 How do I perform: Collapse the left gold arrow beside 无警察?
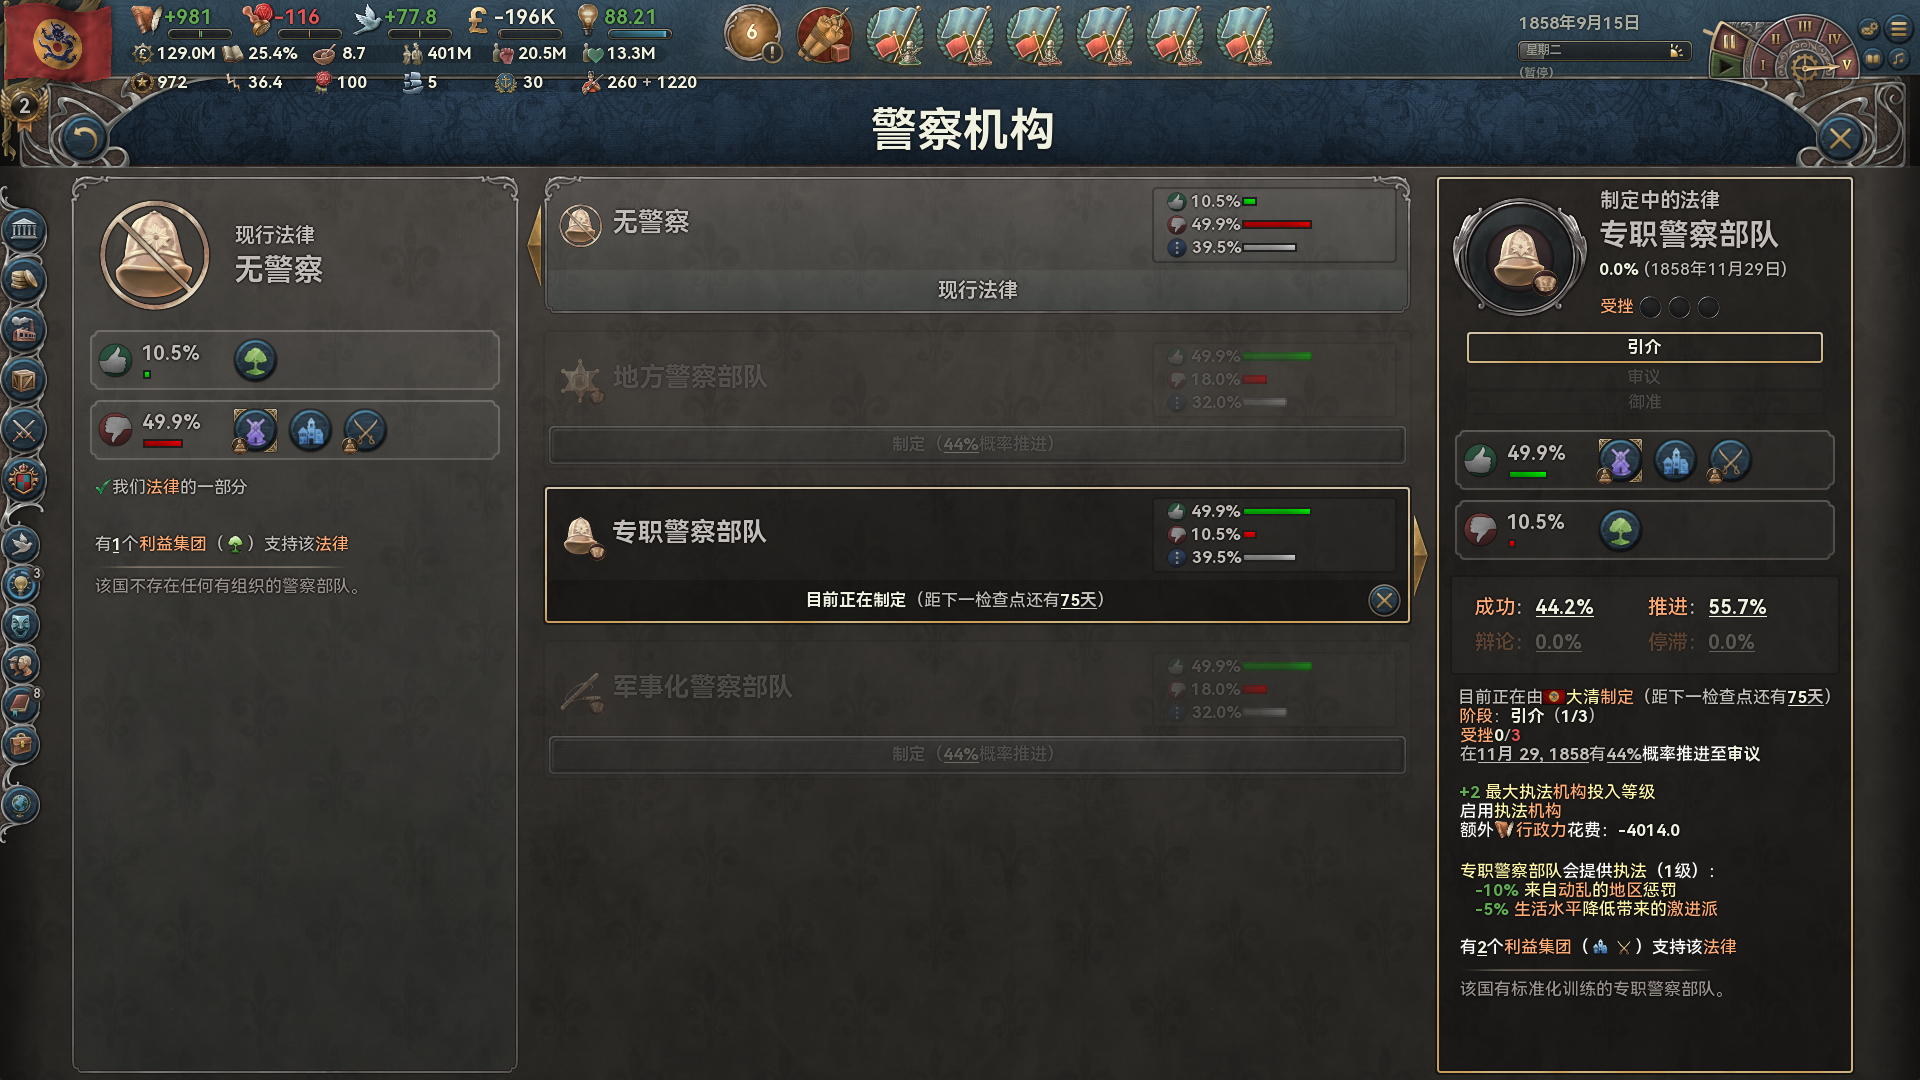[535, 244]
